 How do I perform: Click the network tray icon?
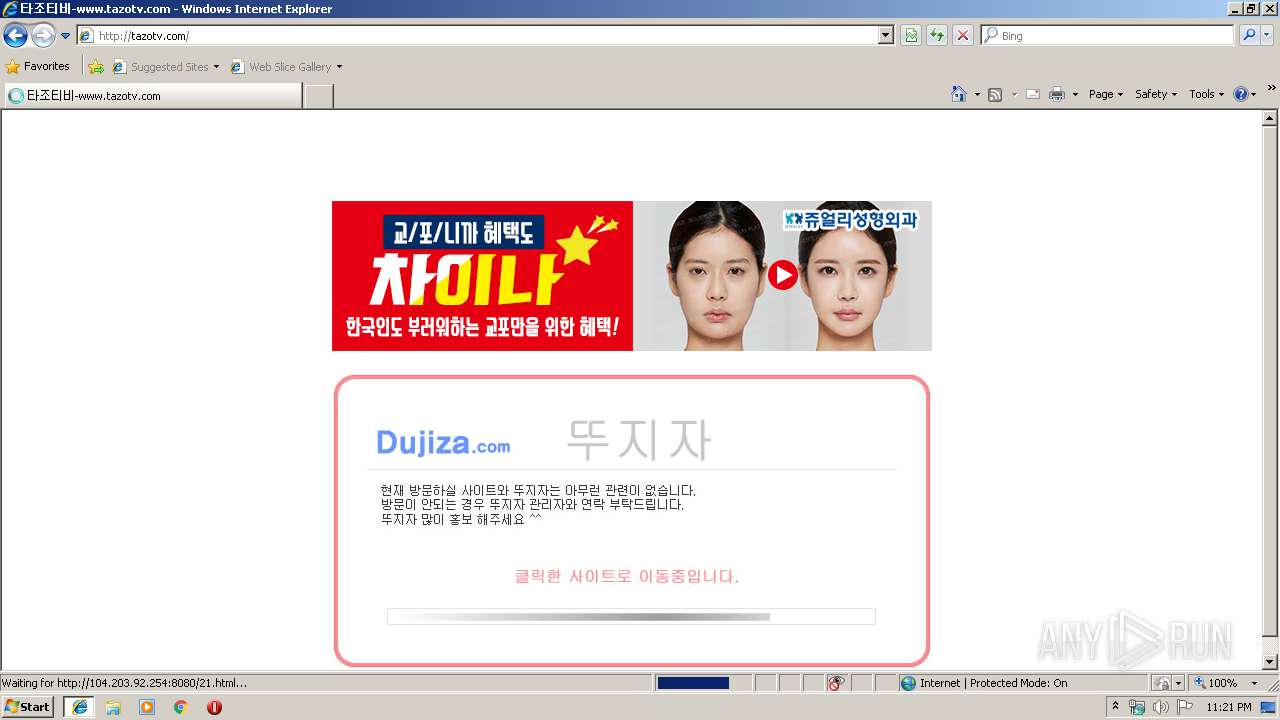1137,707
